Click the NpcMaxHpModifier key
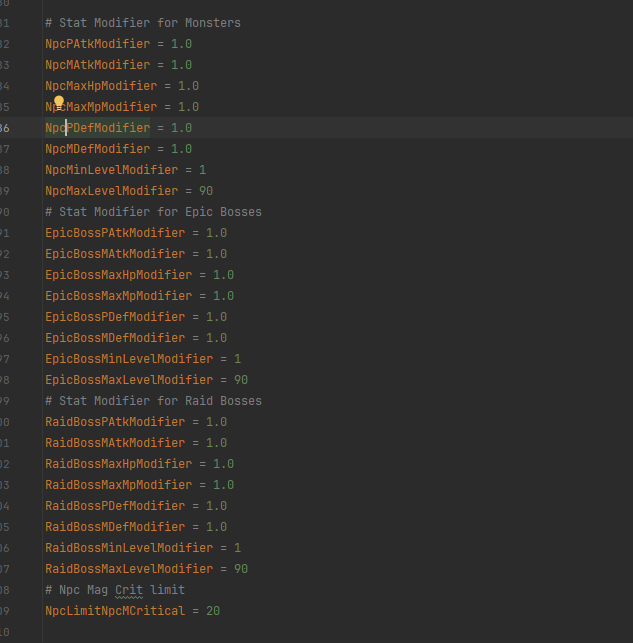 click(101, 86)
